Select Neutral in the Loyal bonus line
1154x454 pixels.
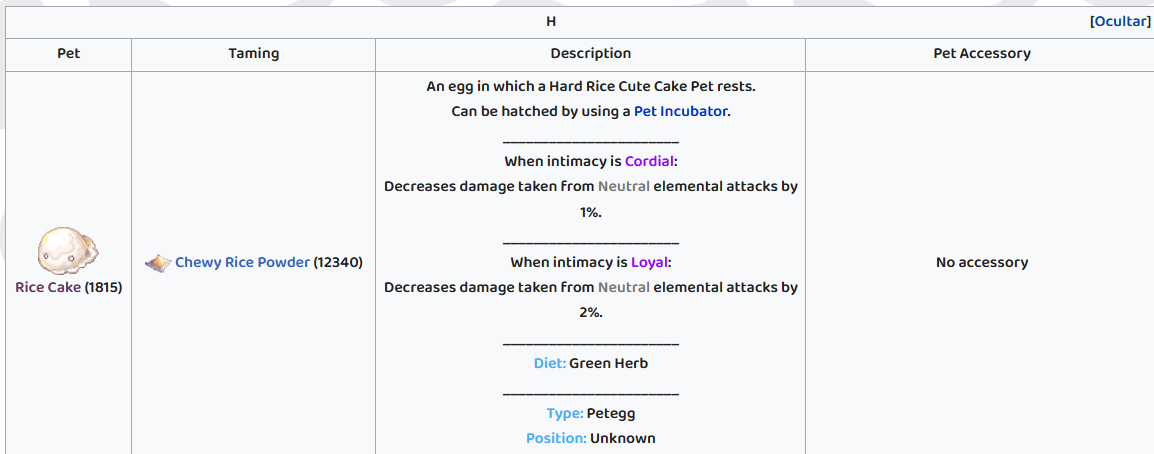click(x=624, y=288)
